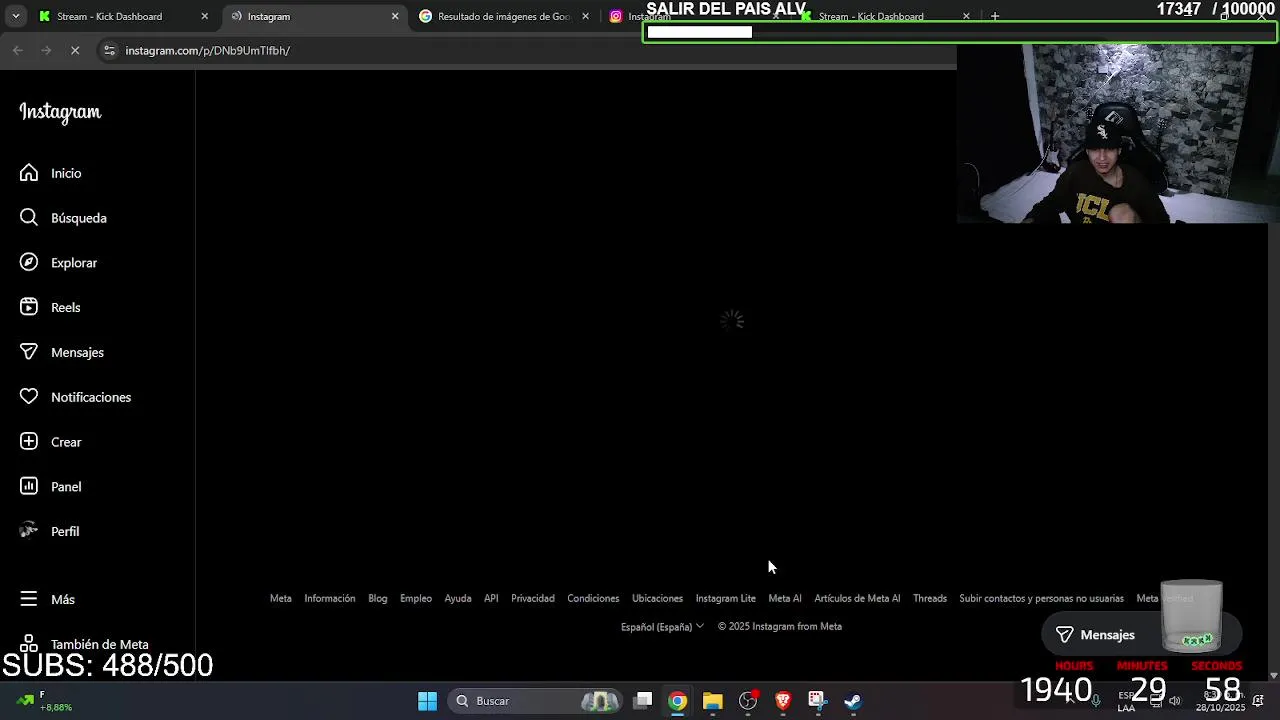Open the Reels icon in sidebar

pyautogui.click(x=29, y=307)
